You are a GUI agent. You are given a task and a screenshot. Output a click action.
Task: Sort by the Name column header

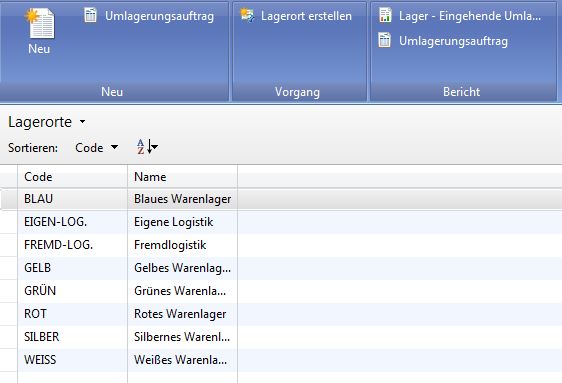click(182, 177)
